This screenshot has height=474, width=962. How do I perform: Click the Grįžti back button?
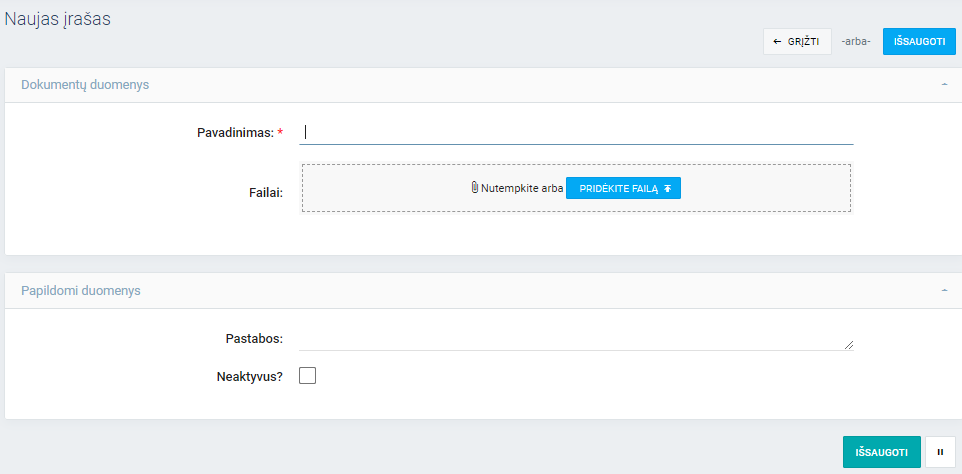pos(796,41)
